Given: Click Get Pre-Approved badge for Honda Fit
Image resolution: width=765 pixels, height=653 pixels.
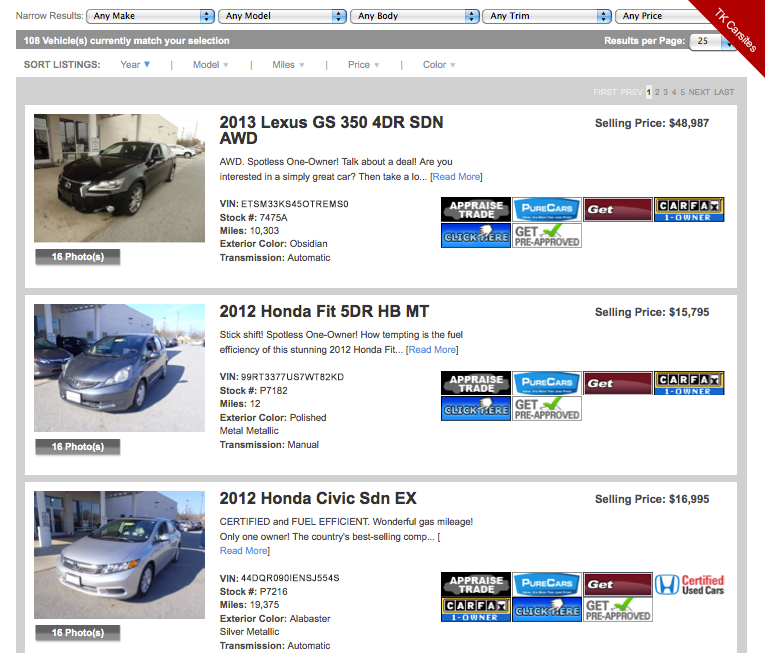Looking at the screenshot, I should tap(546, 408).
